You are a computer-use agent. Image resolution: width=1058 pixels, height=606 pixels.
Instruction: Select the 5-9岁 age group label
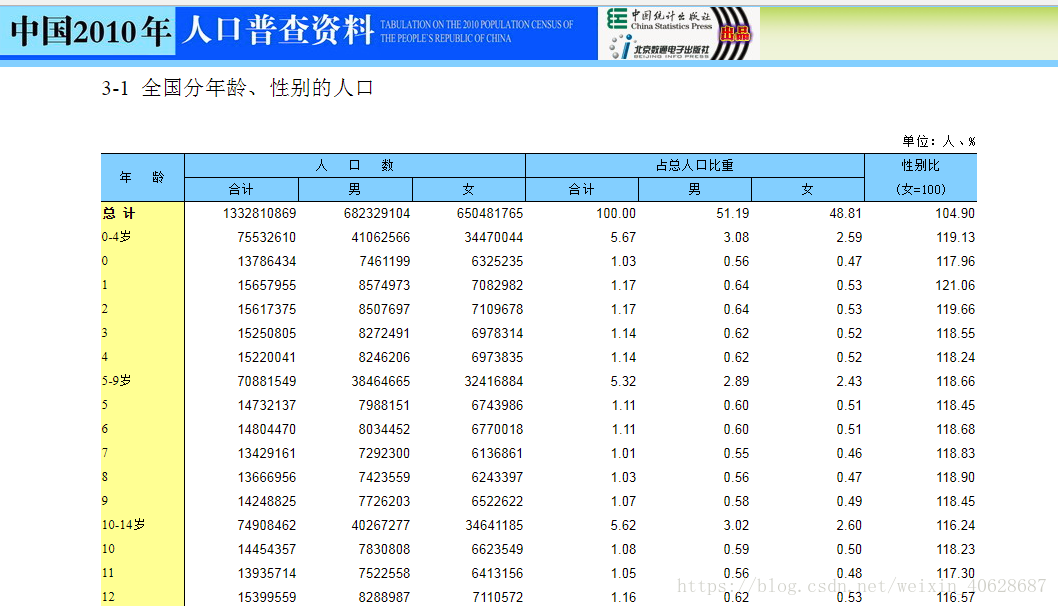[117, 381]
